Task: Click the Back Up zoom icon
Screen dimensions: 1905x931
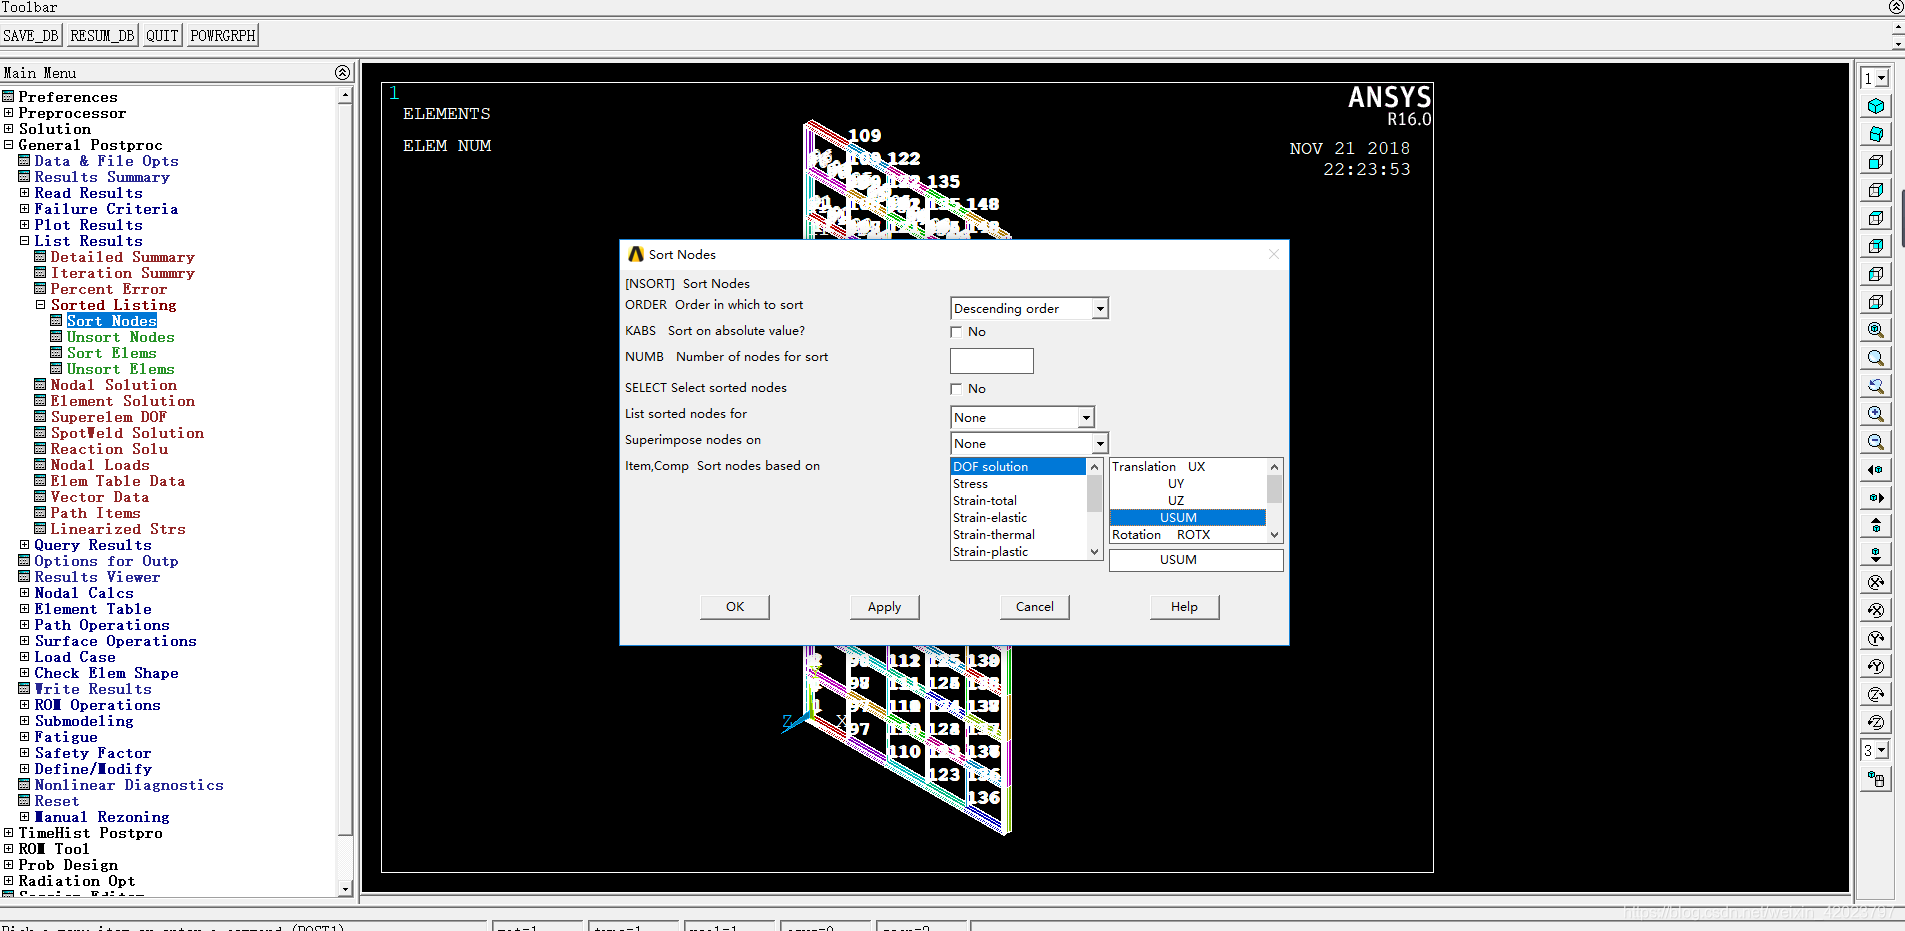Action: [x=1876, y=386]
